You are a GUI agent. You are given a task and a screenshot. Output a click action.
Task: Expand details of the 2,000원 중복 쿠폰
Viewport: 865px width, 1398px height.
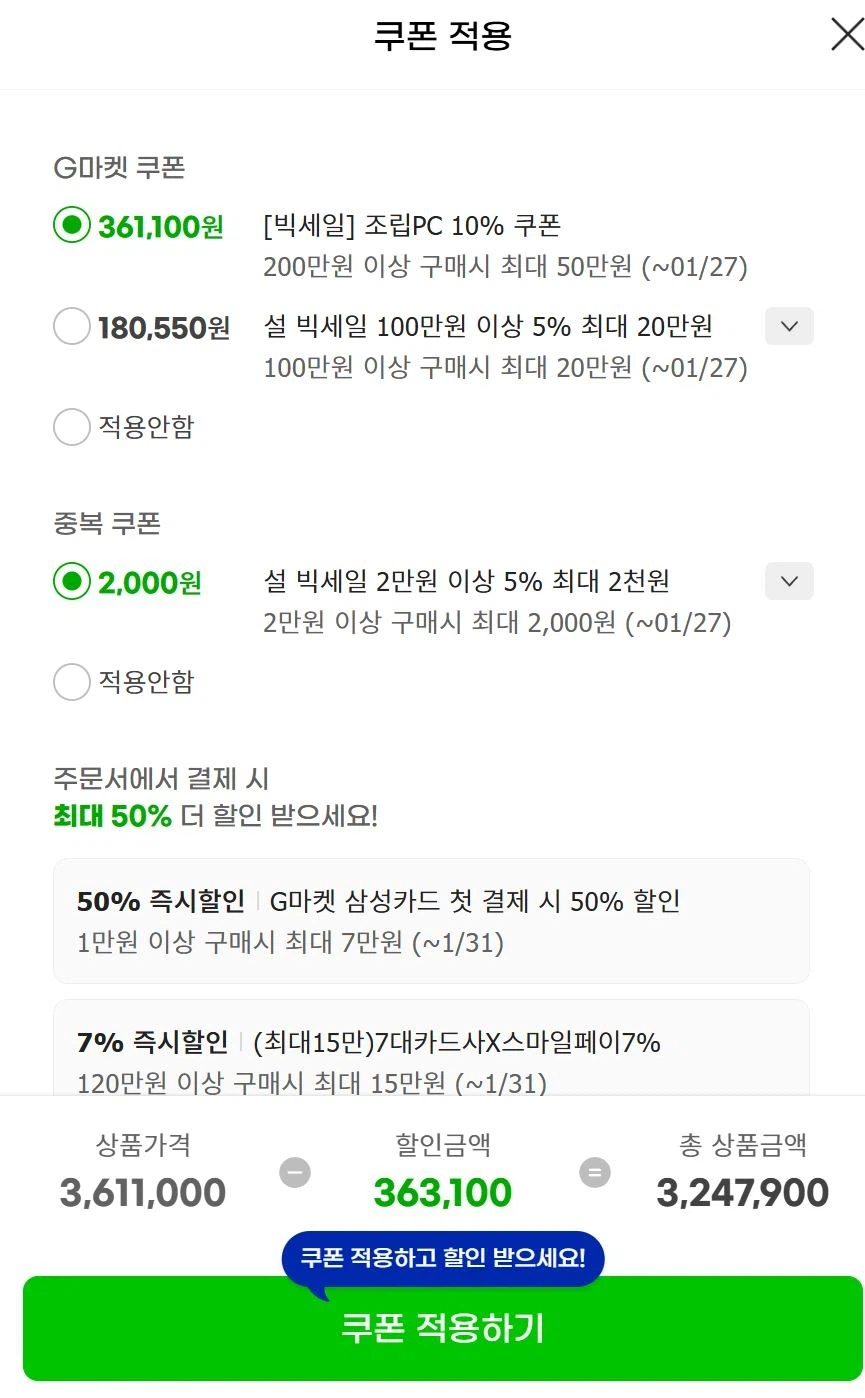pyautogui.click(x=788, y=581)
